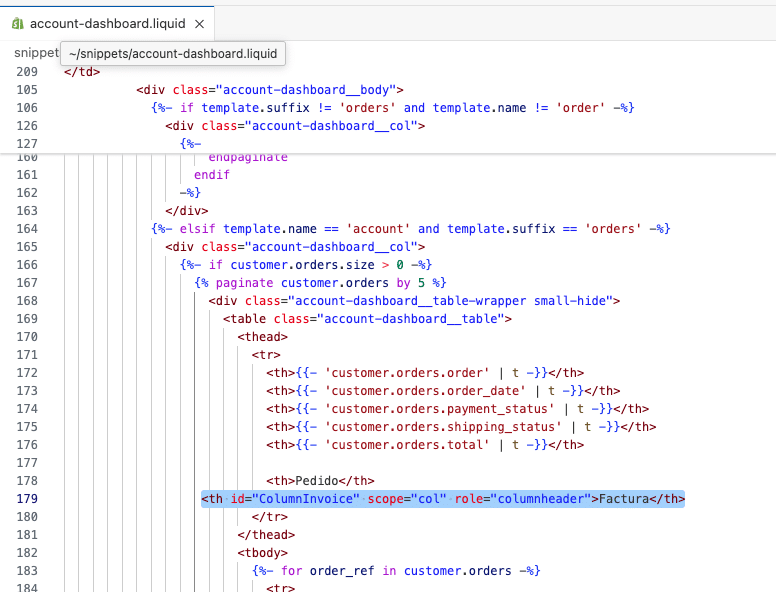
Task: Select the account-dashboard.liquid editor tab
Action: pyautogui.click(x=108, y=22)
